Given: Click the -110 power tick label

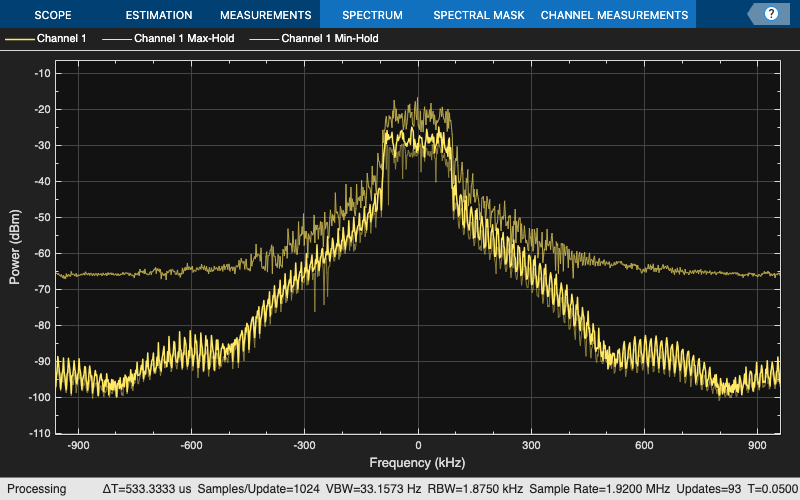Looking at the screenshot, I should coord(40,434).
